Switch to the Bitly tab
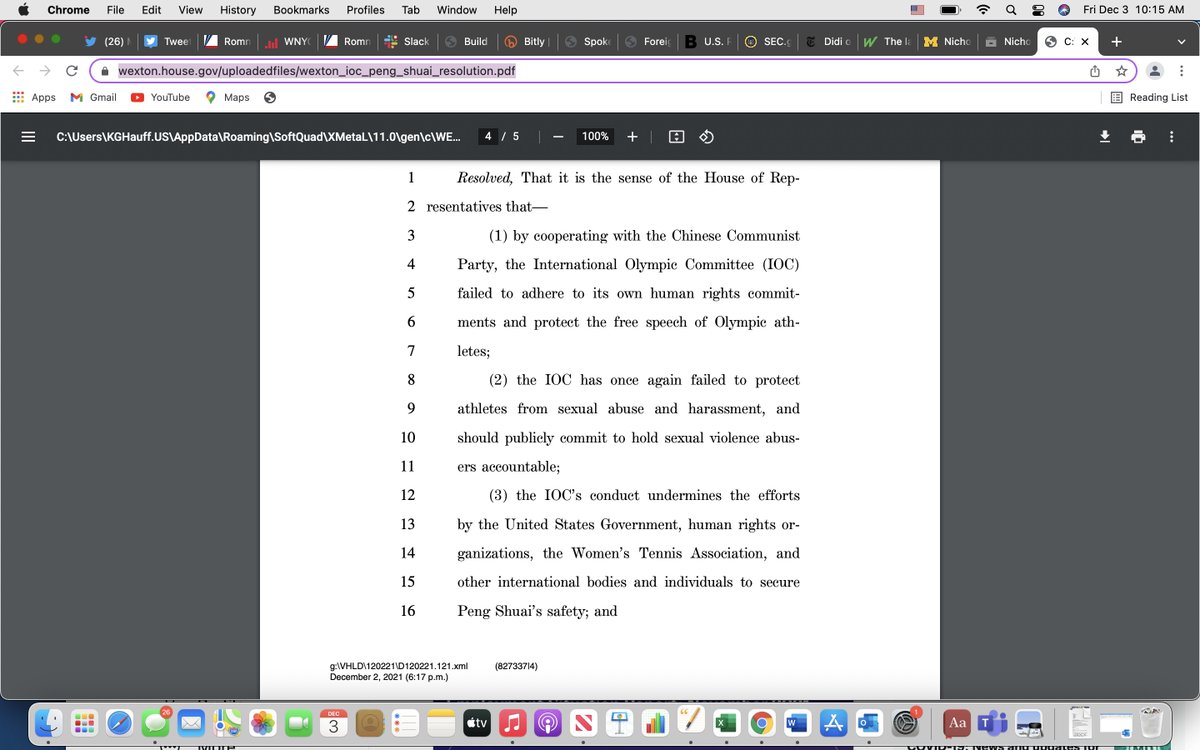Viewport: 1200px width, 750px height. [525, 42]
